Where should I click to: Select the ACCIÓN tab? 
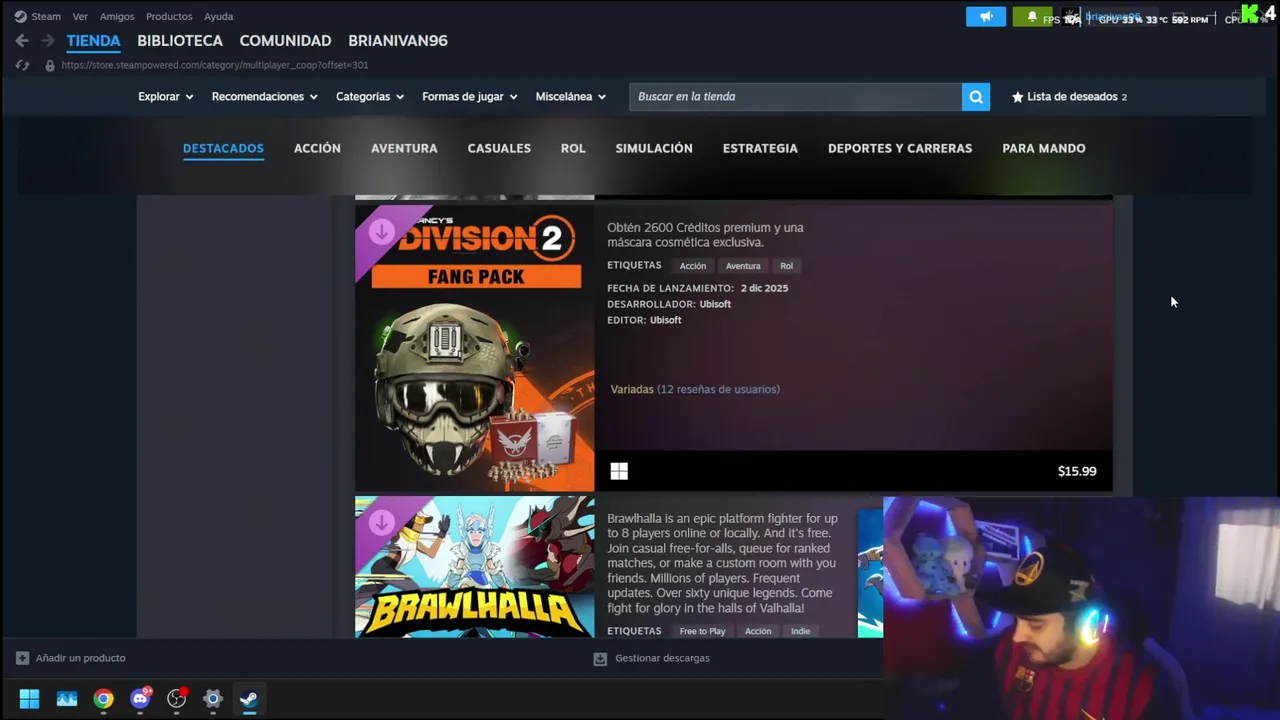317,148
